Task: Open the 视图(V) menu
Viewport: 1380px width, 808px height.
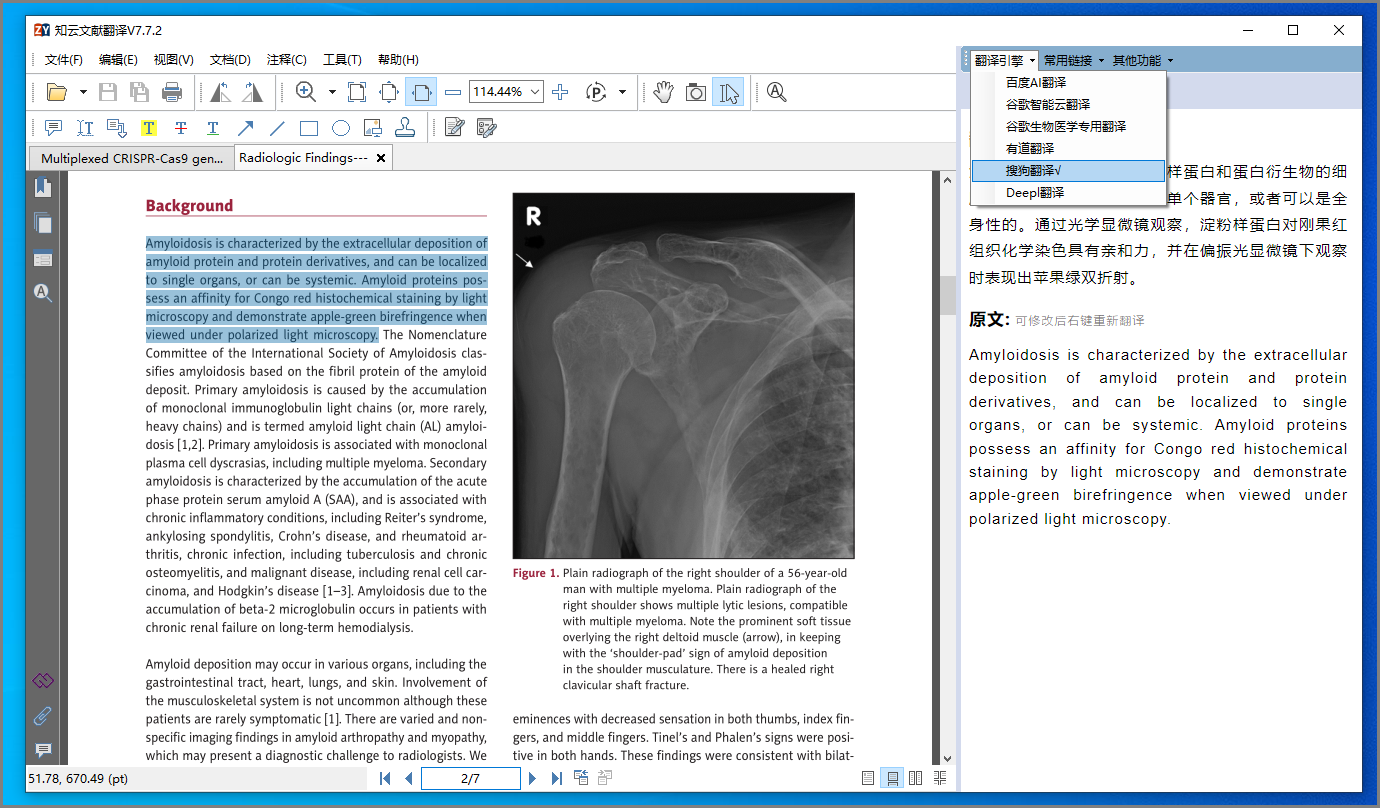Action: click(174, 60)
